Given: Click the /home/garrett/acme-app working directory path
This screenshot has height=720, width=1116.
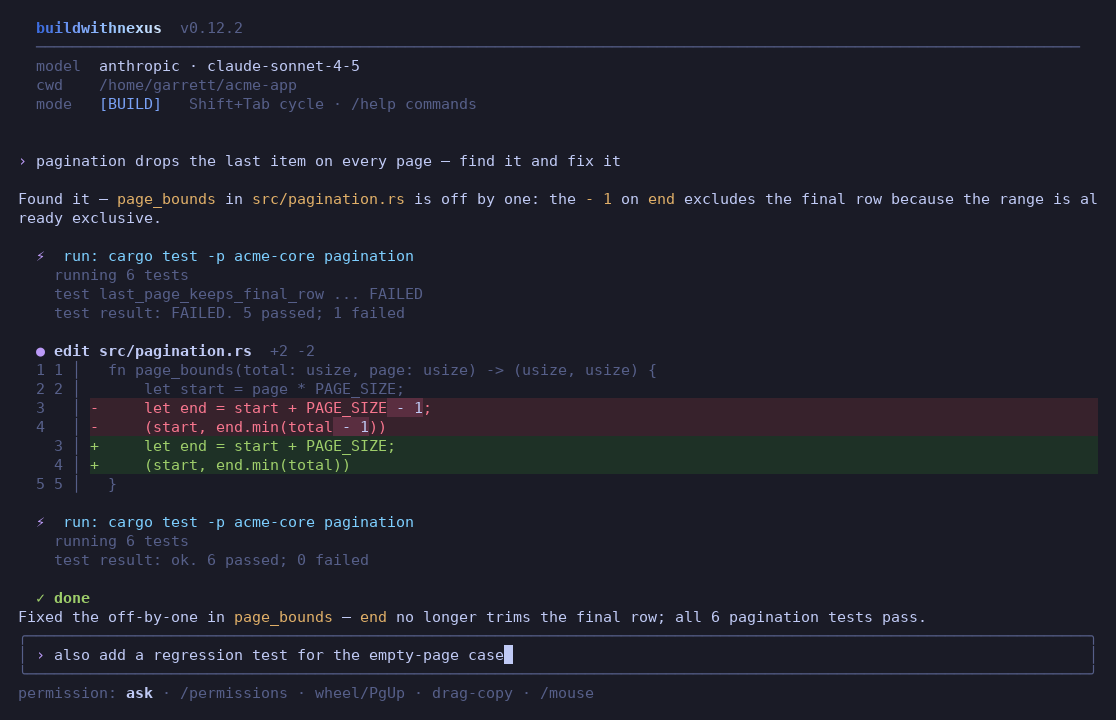Looking at the screenshot, I should point(198,85).
